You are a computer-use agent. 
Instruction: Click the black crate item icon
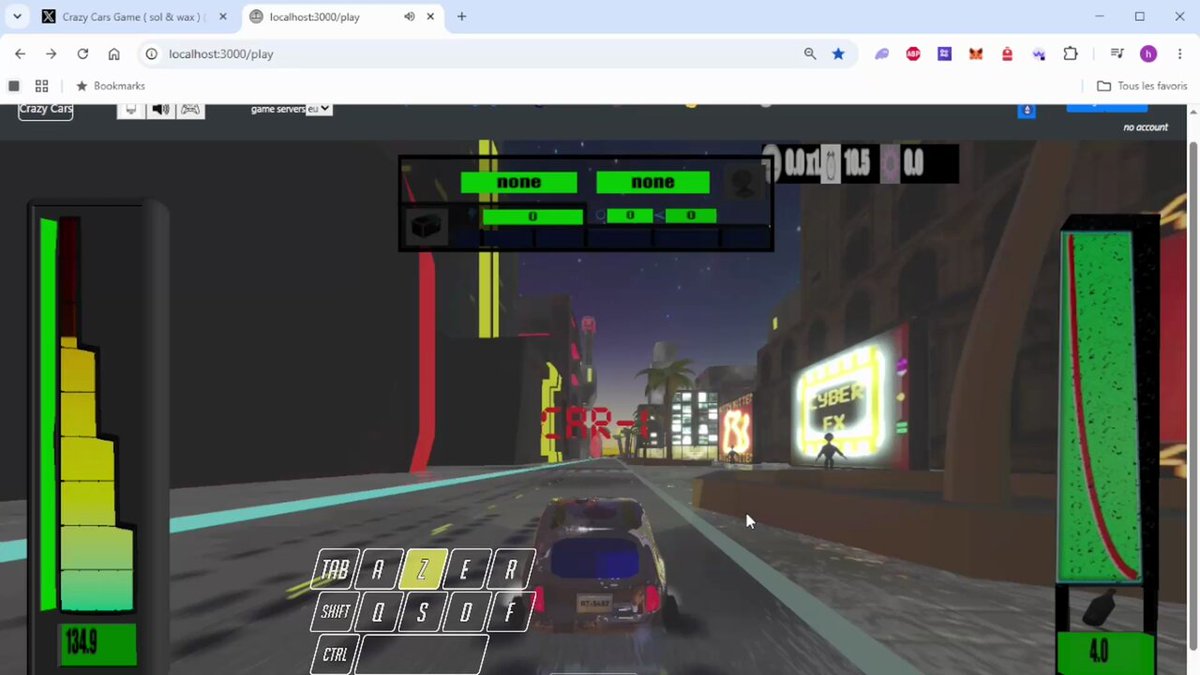(427, 226)
